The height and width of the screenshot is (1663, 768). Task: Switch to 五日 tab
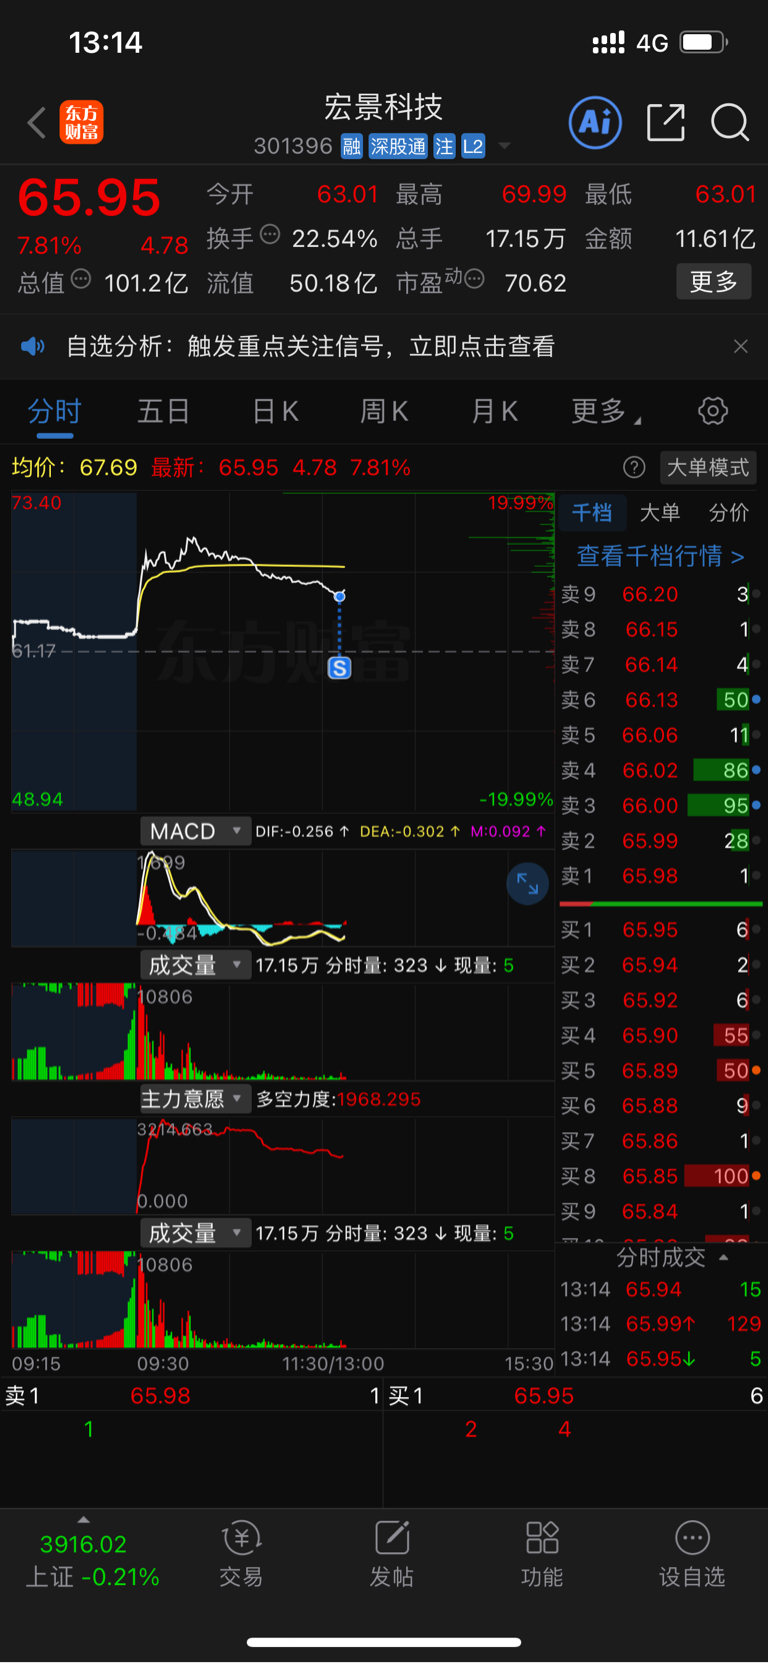click(163, 411)
